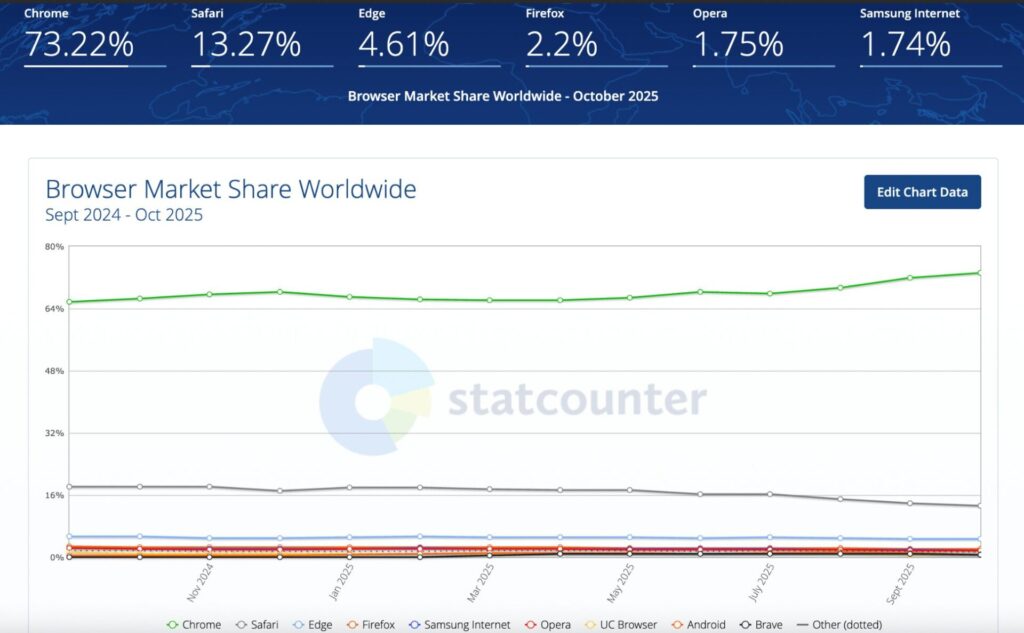Click the UC Browser legend marker
The width and height of the screenshot is (1024, 633).
tap(590, 625)
